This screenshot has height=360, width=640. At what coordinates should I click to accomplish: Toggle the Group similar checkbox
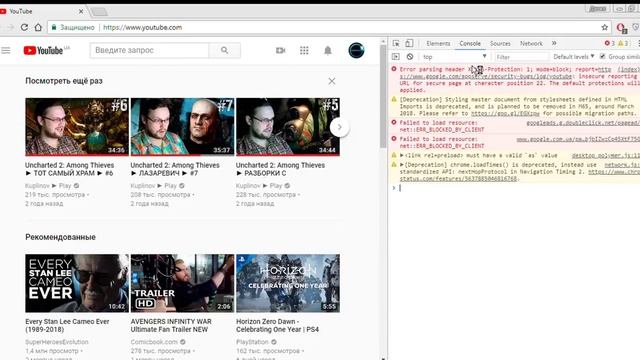pyautogui.click(x=602, y=56)
